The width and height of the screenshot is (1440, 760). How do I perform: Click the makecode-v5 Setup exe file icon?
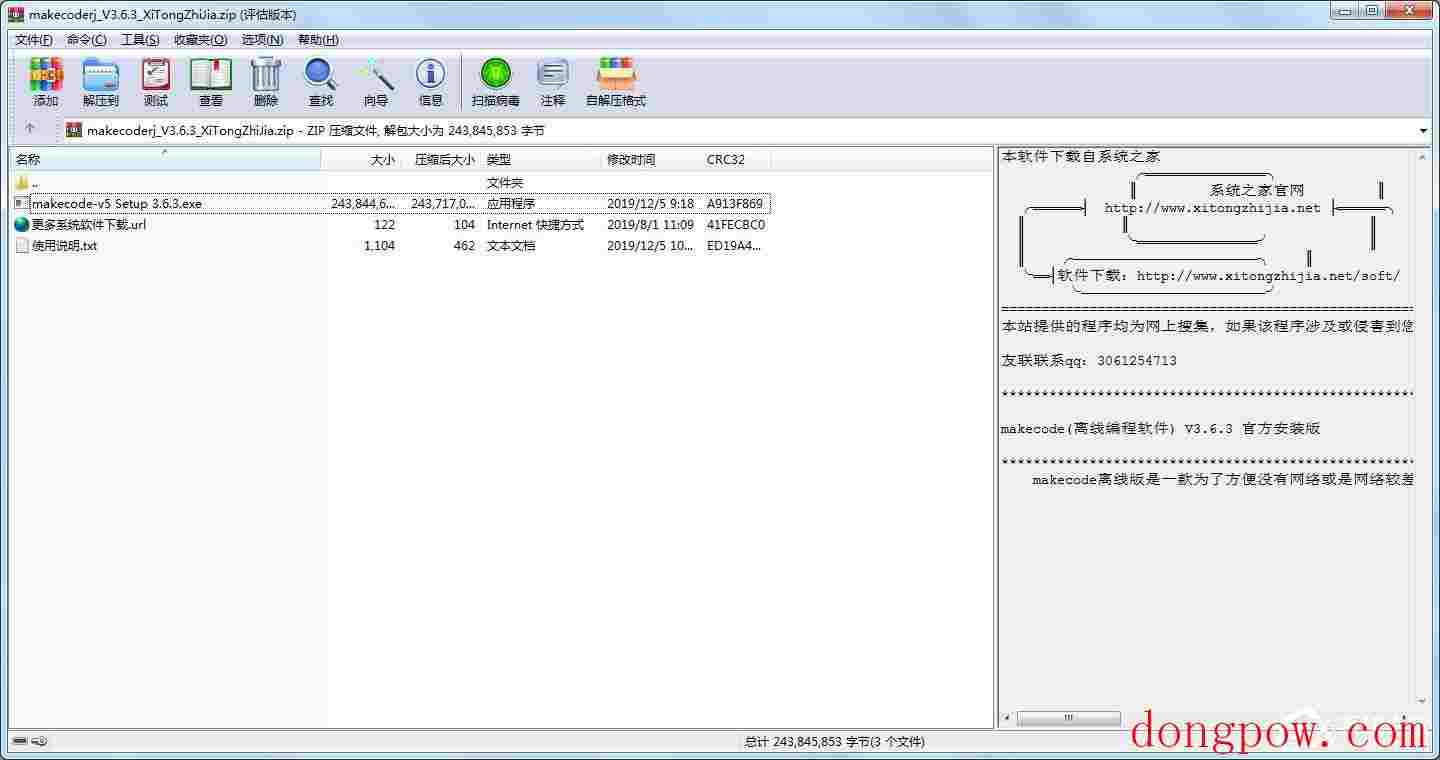[22, 203]
